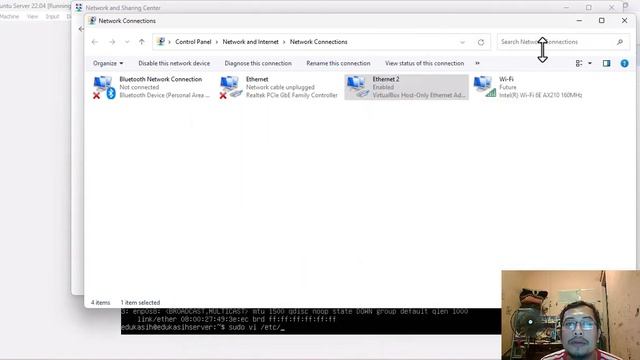This screenshot has height=360, width=640.
Task: Click Diagnose this connection
Action: coord(258,63)
